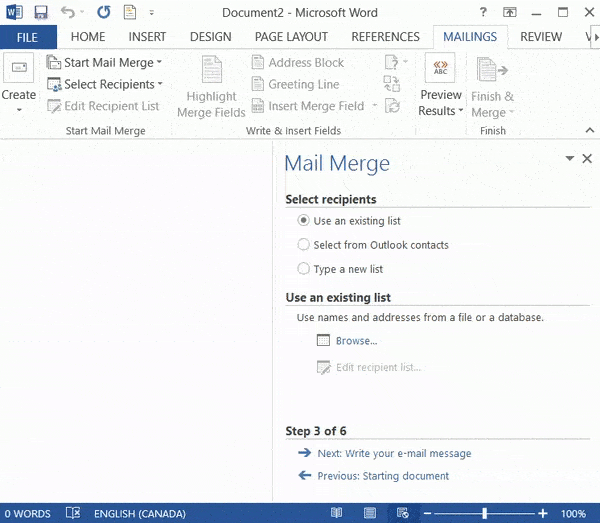Screen dimensions: 600x523
Task: Close the Mail Merge task pane
Action: (587, 158)
